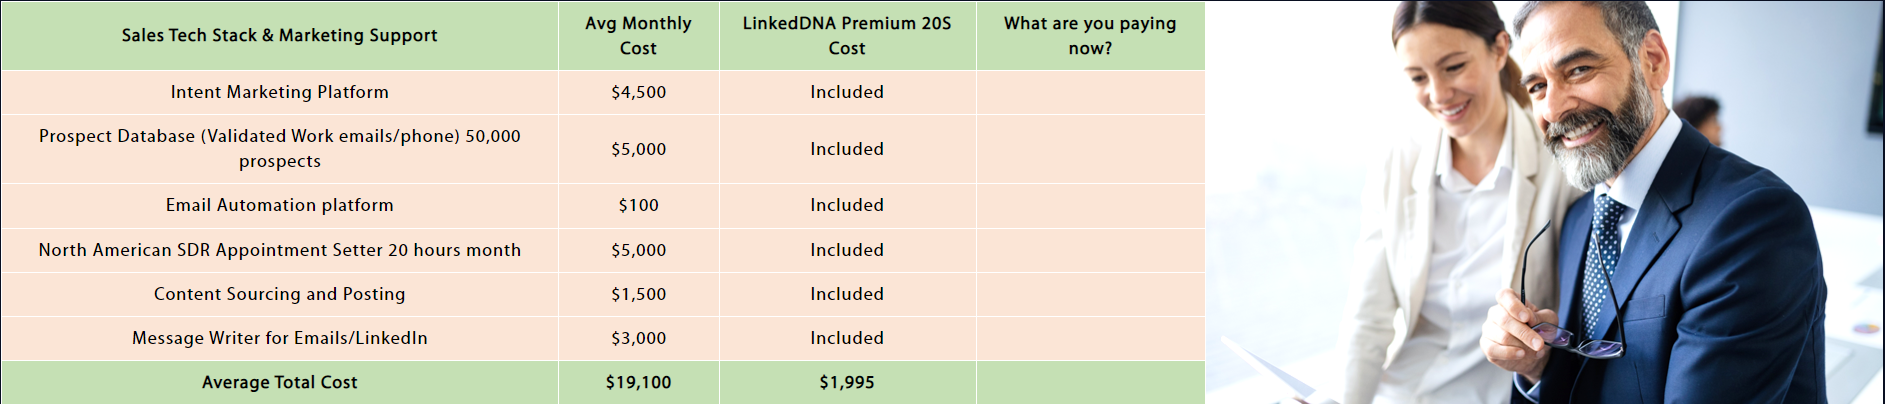Screen dimensions: 1885x404
Task: Select the What are you paying now header
Action: (x=1090, y=35)
